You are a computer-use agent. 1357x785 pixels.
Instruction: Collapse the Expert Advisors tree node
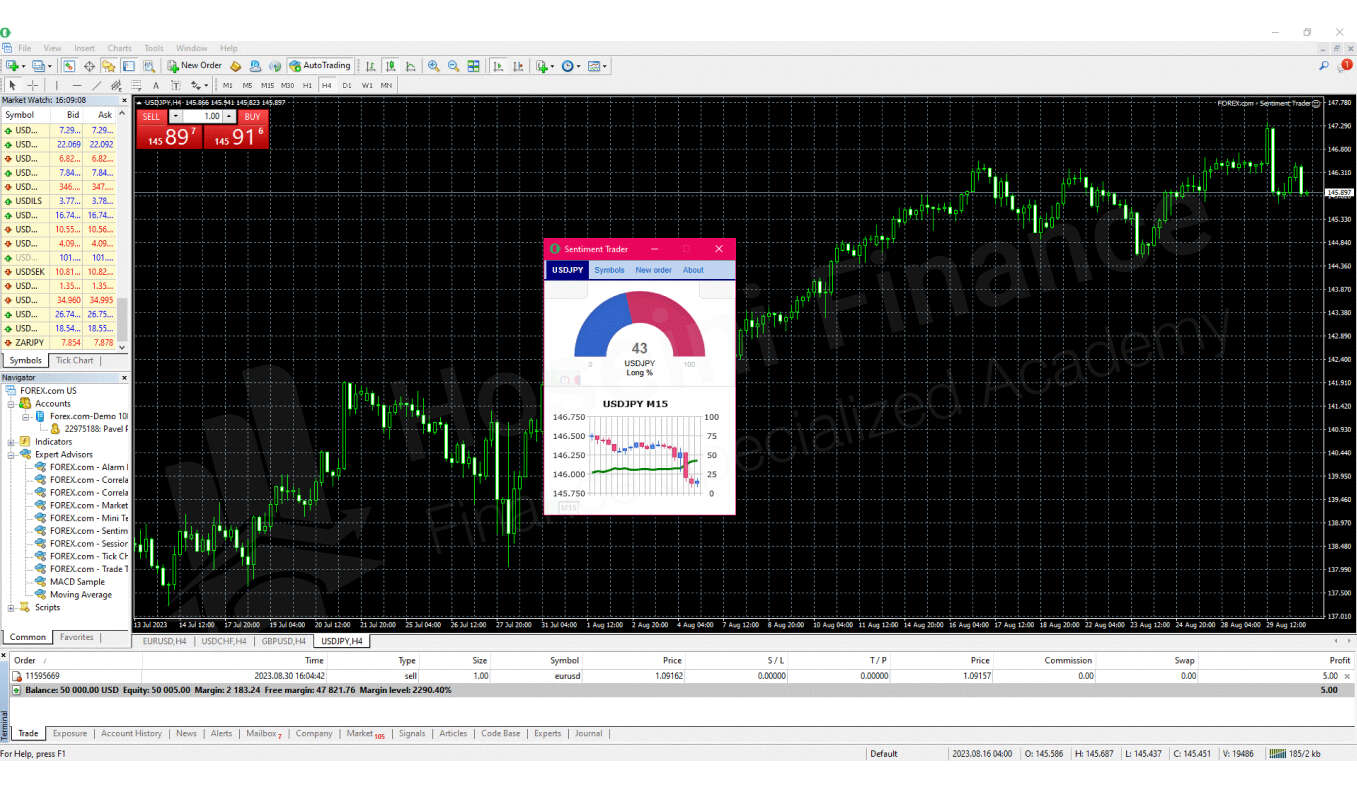point(11,454)
